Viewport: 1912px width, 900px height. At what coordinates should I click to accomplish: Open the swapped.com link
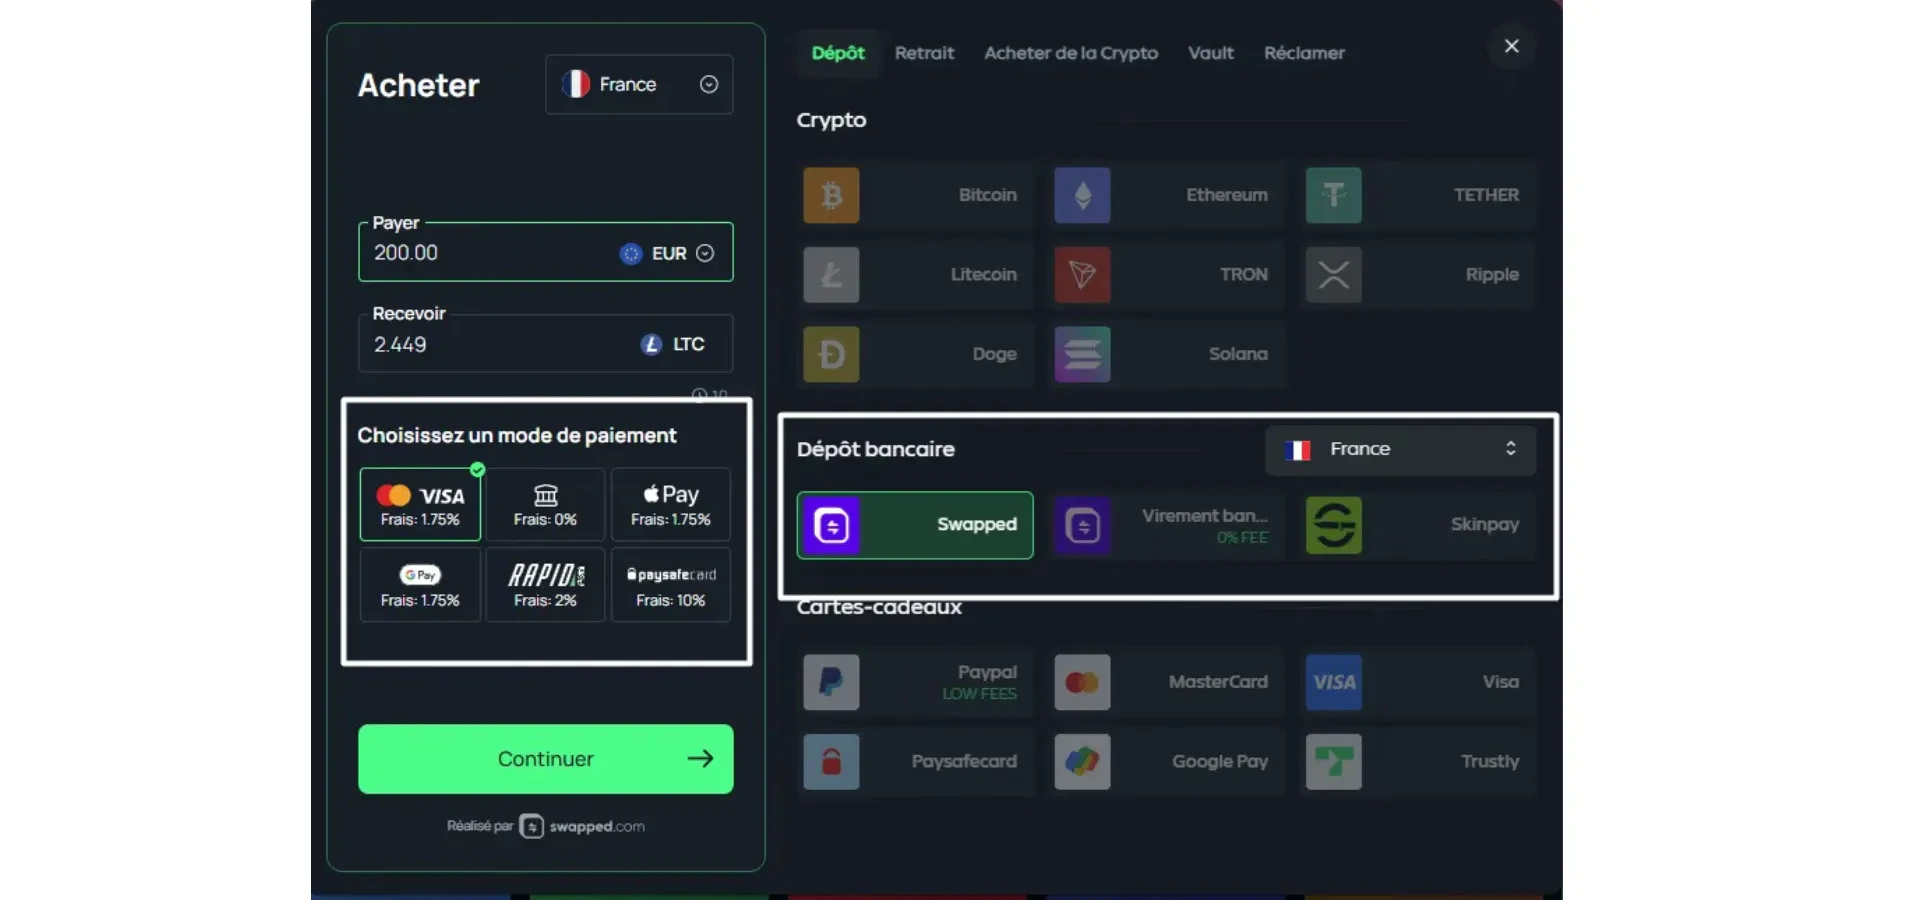581,826
